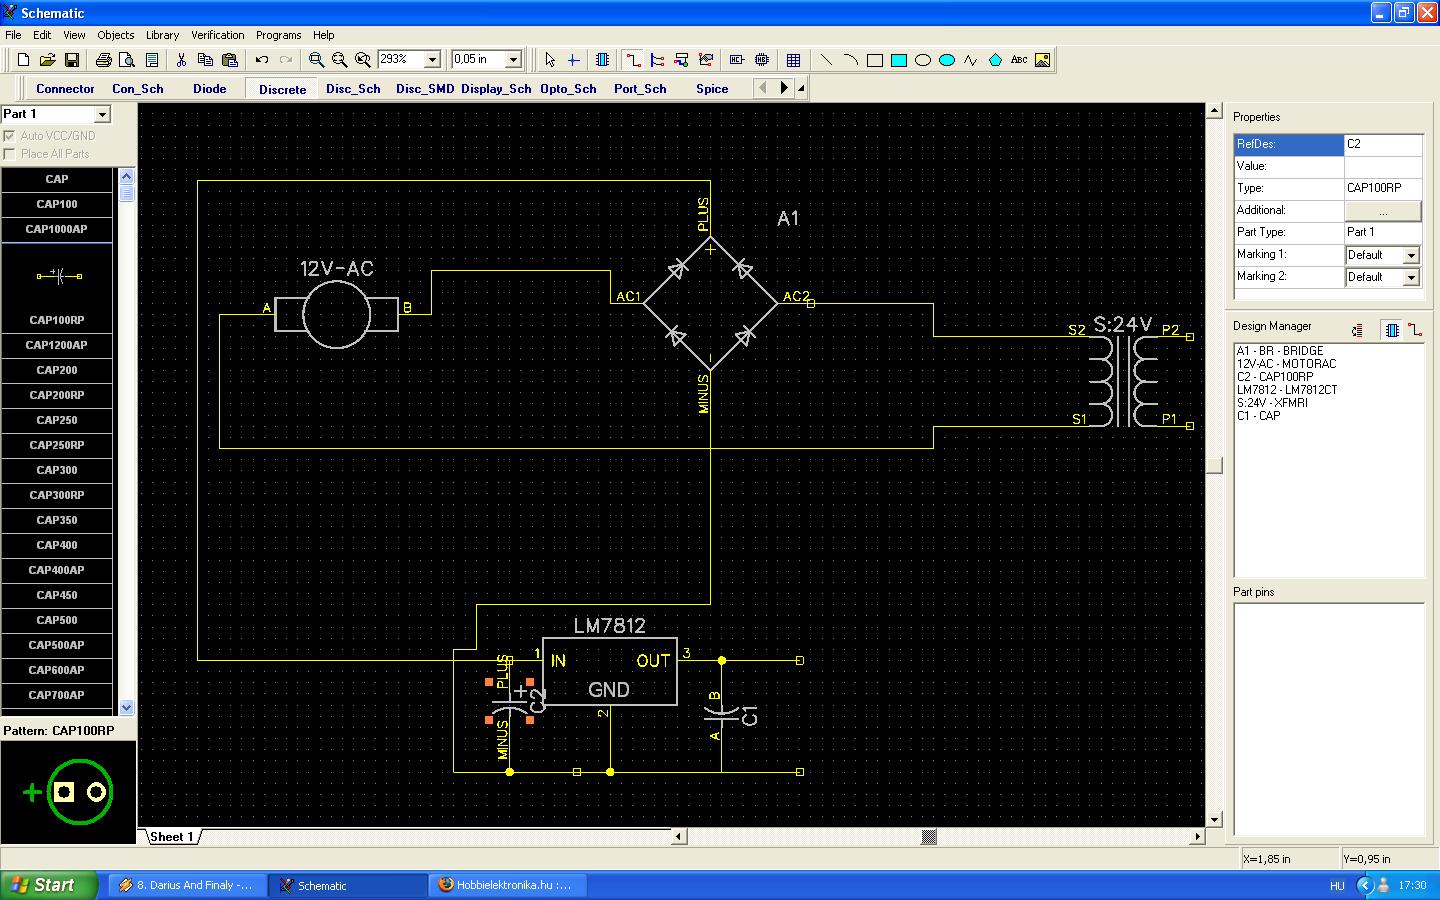The image size is (1440, 900).
Task: Open the Library menu
Action: coord(162,35)
